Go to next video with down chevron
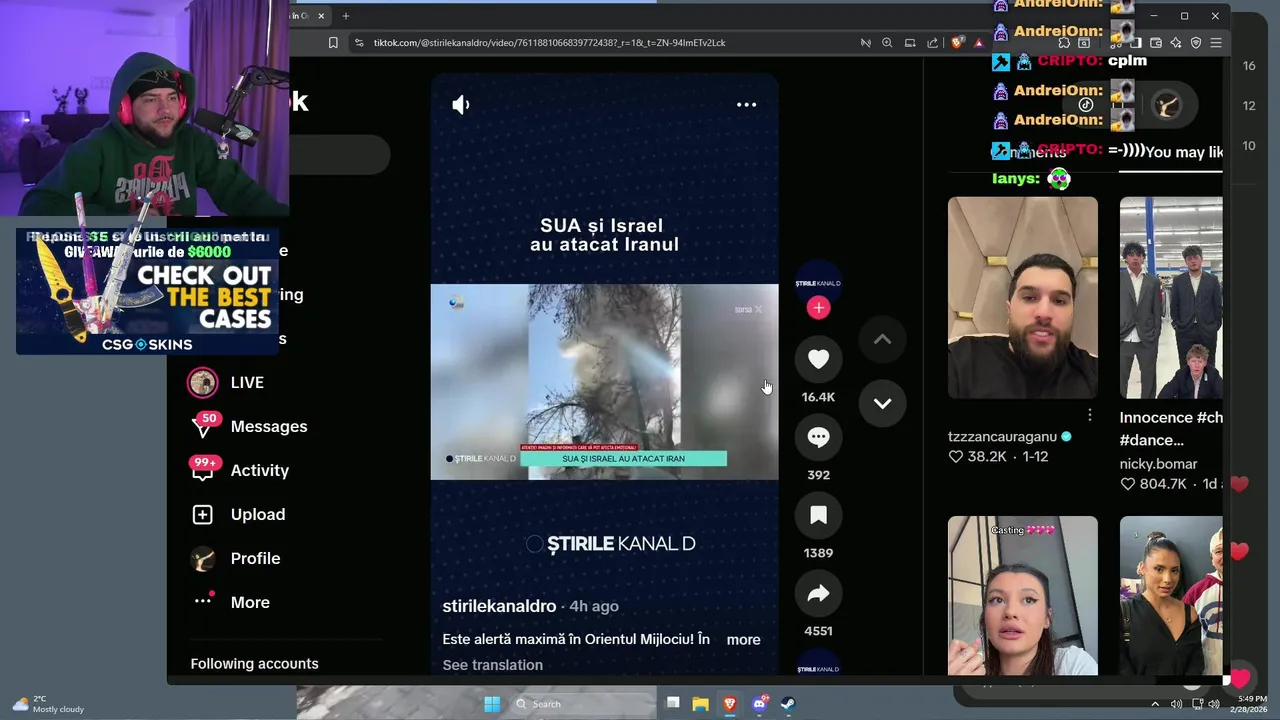1280x720 pixels. tap(882, 403)
